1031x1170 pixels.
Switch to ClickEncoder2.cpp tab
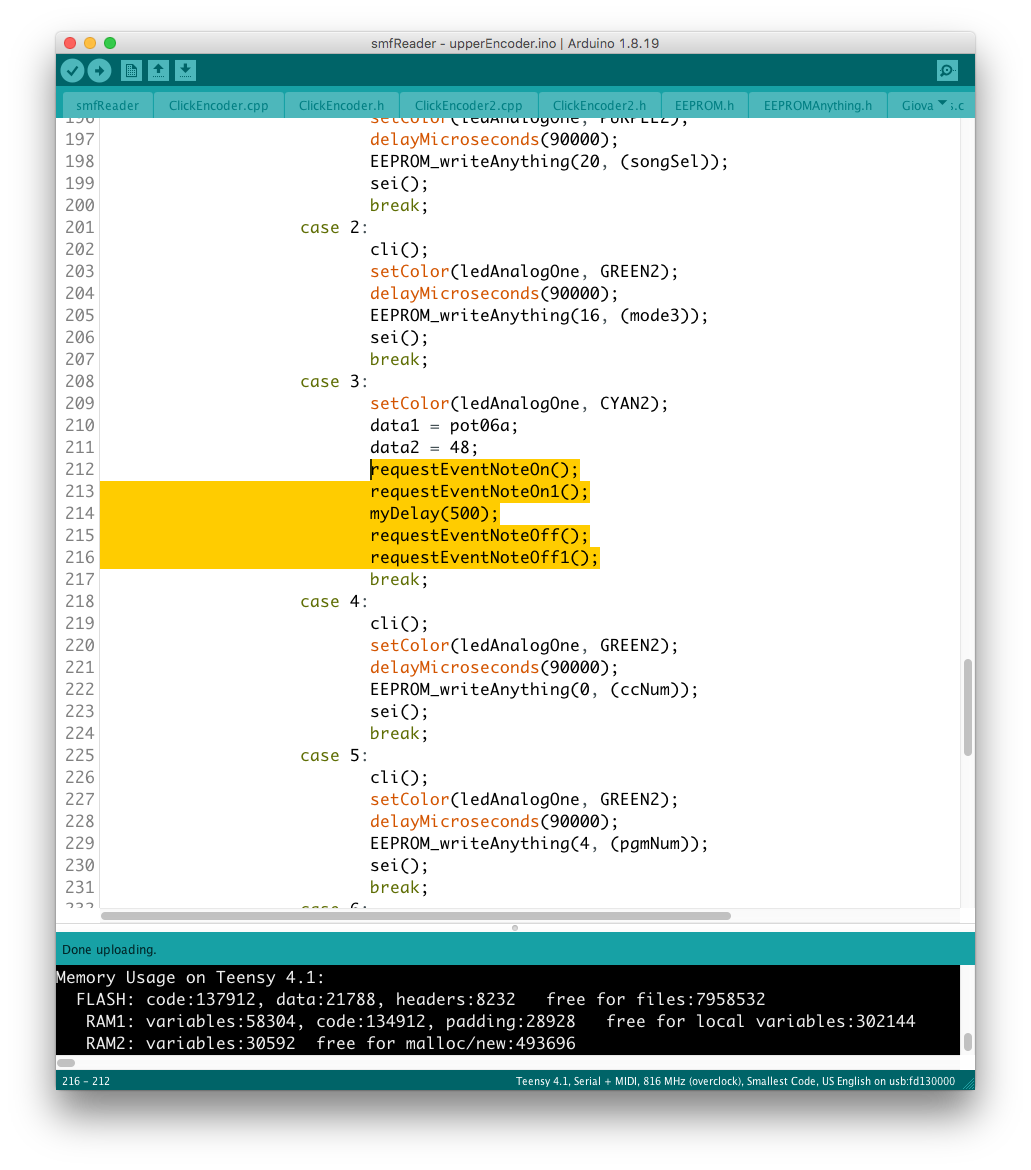(468, 105)
